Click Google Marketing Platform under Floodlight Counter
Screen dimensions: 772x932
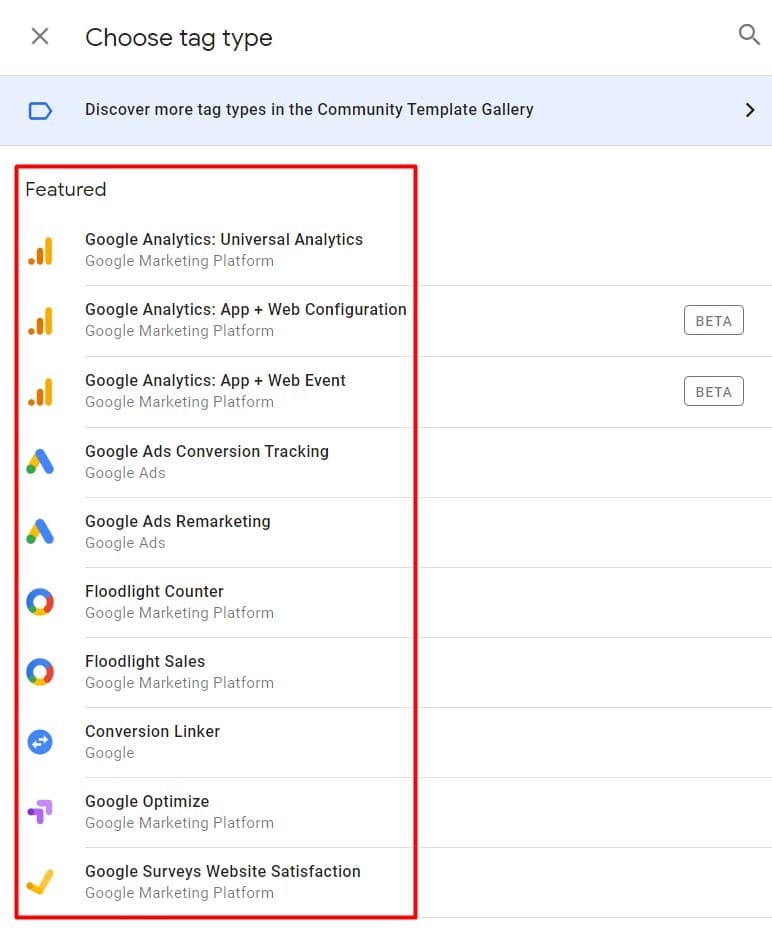(x=179, y=613)
